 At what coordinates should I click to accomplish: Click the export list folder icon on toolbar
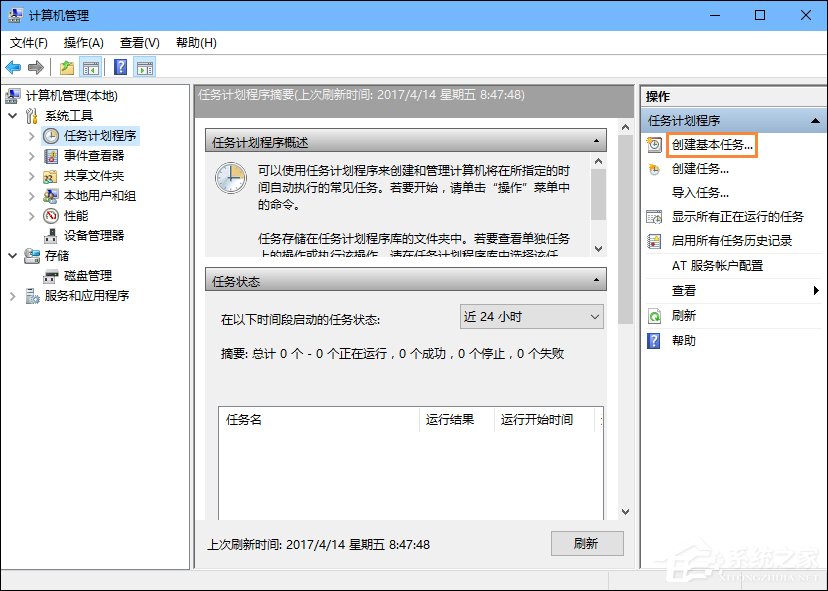(65, 66)
